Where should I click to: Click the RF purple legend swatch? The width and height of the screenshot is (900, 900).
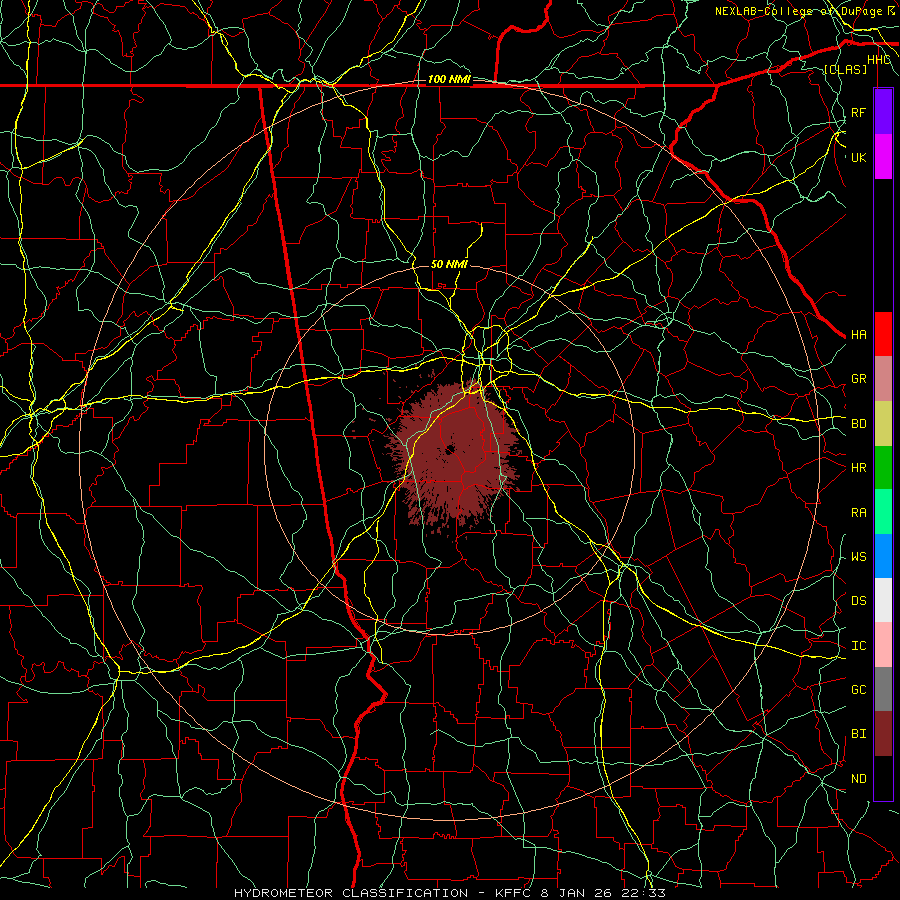pos(883,112)
